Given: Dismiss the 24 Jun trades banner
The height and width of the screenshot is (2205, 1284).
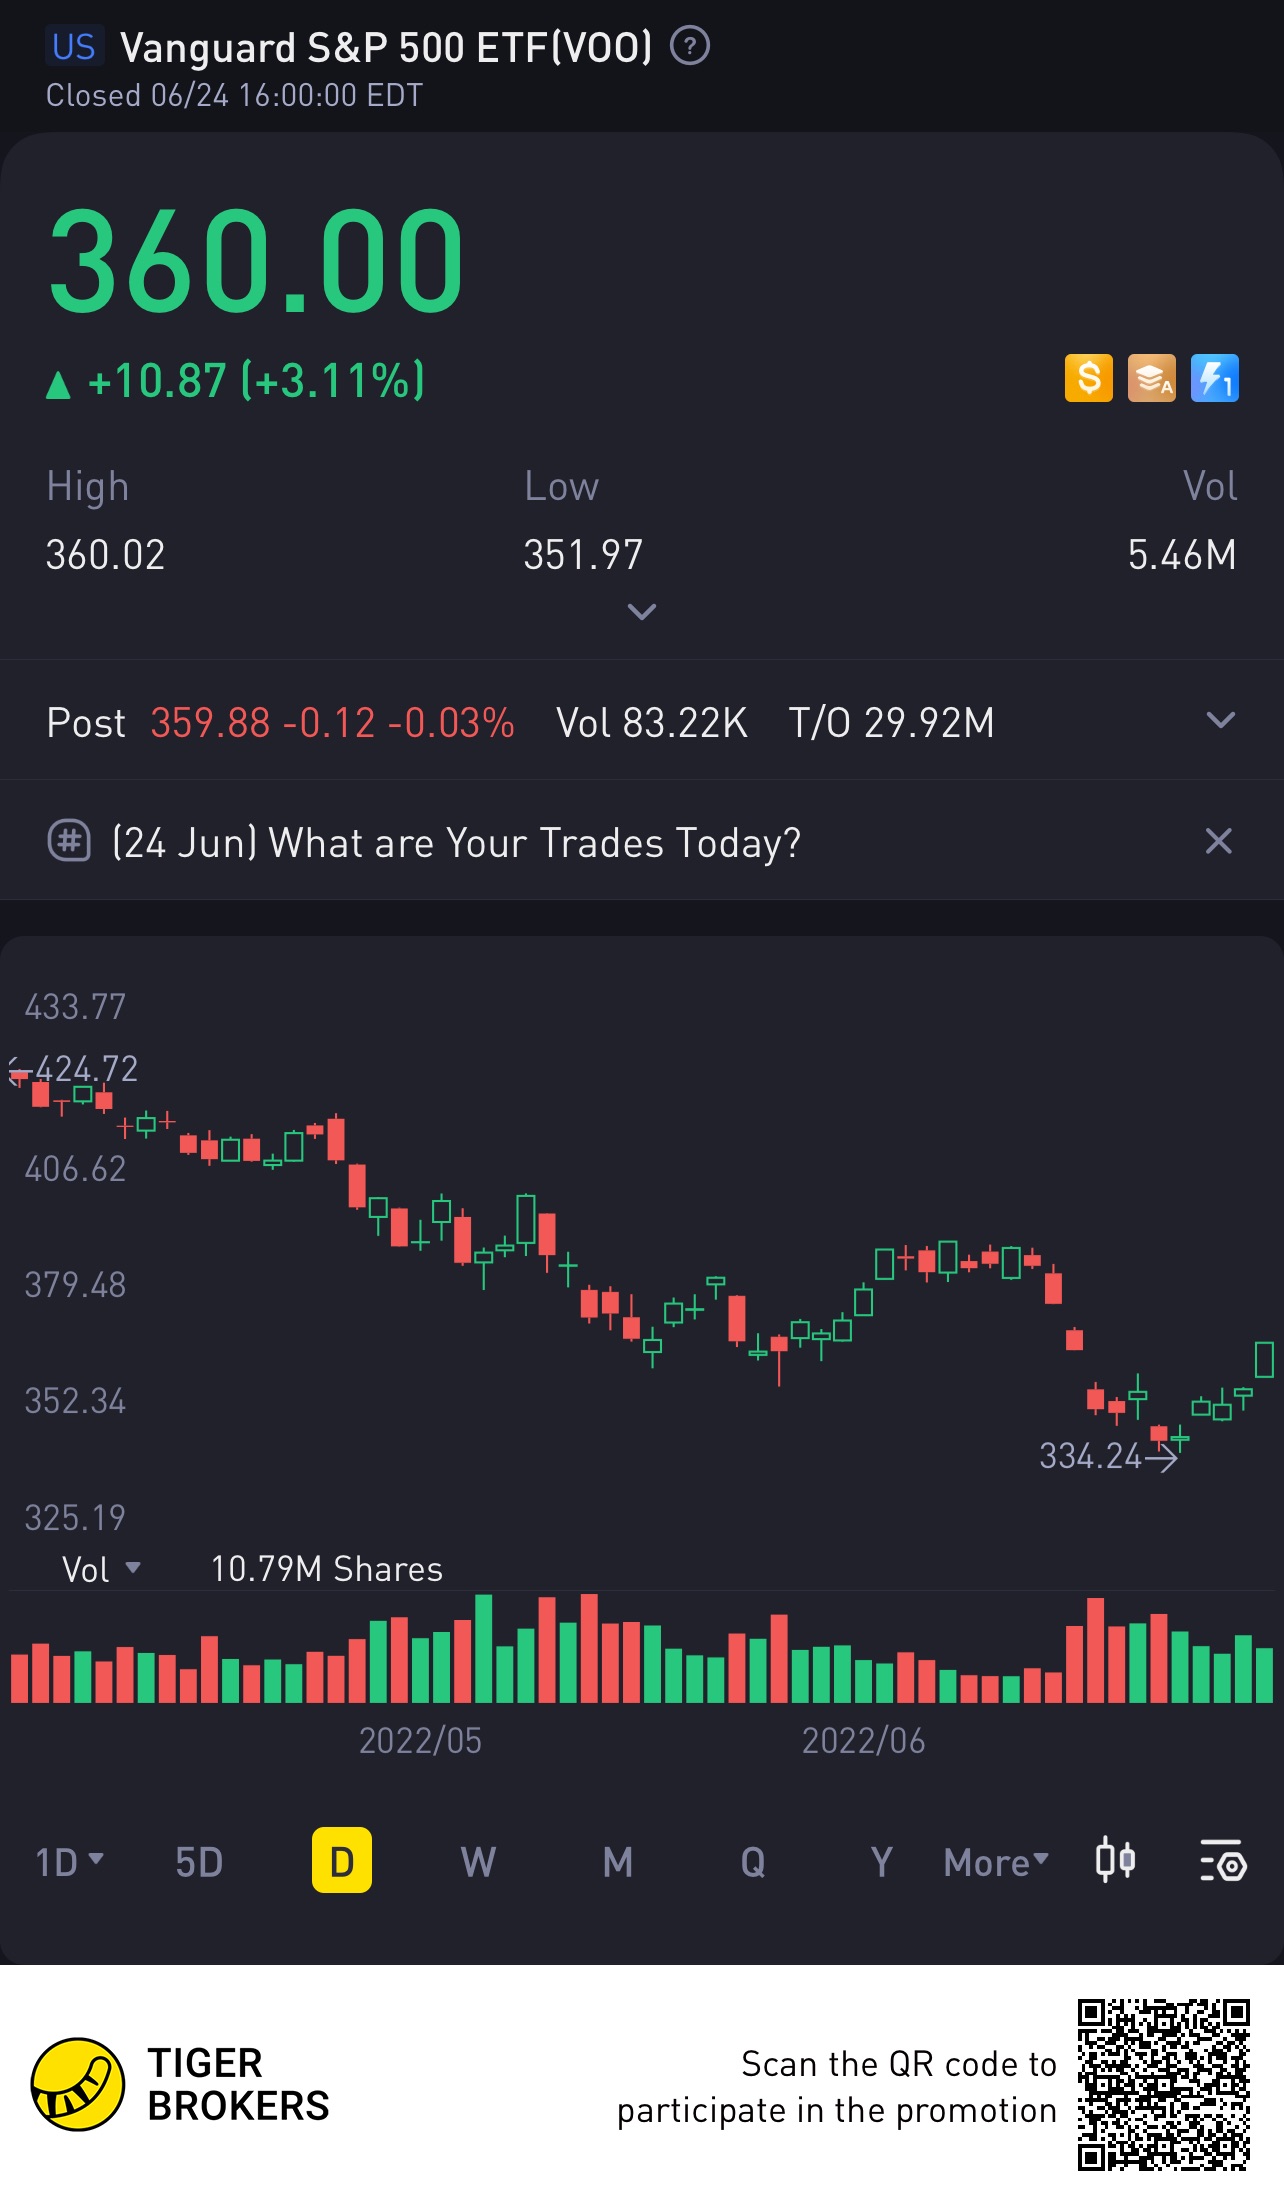Looking at the screenshot, I should (x=1218, y=841).
